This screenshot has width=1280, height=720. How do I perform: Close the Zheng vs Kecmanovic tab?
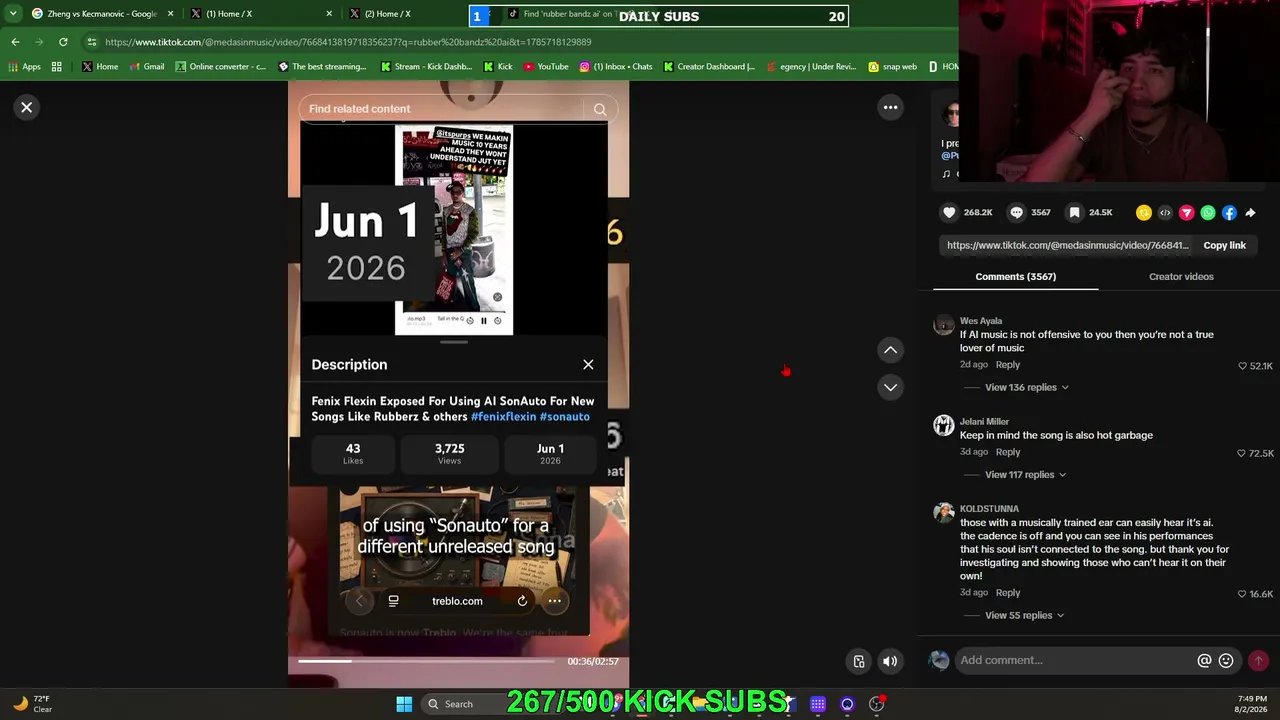170,14
